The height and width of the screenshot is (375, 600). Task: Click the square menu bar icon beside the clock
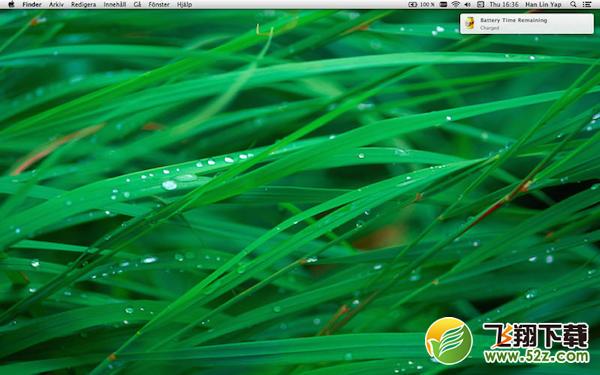pos(480,5)
